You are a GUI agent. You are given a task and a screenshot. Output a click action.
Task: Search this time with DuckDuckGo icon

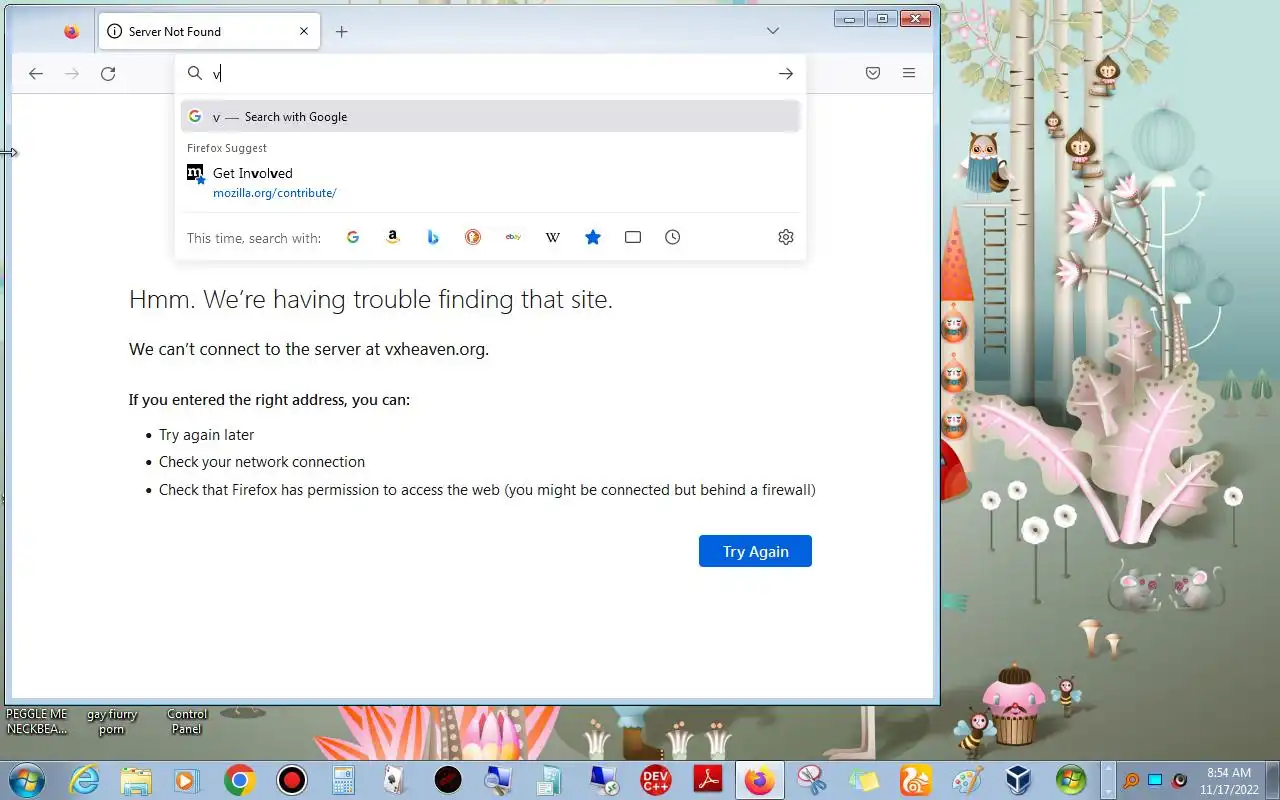473,237
